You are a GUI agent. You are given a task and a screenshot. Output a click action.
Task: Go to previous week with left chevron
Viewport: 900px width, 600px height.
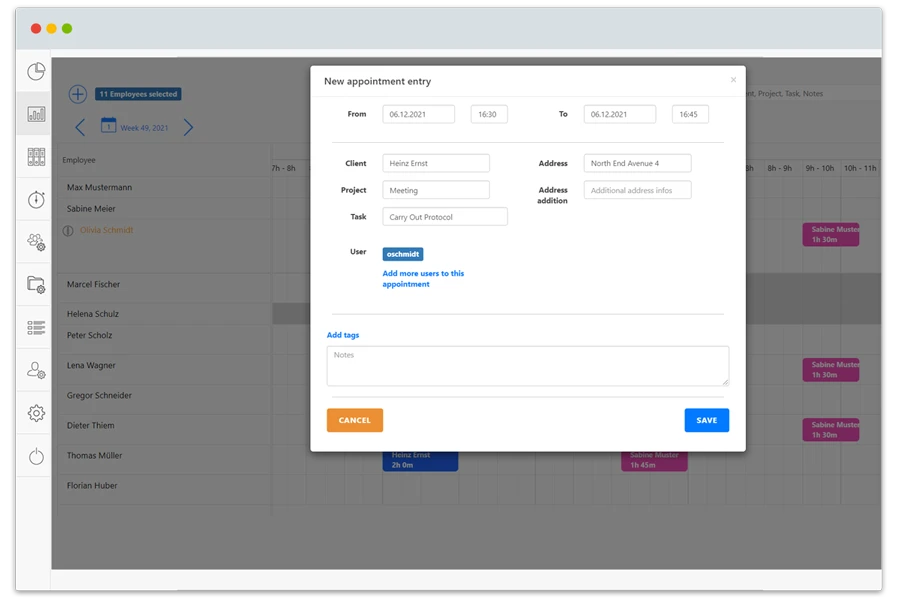[x=79, y=128]
